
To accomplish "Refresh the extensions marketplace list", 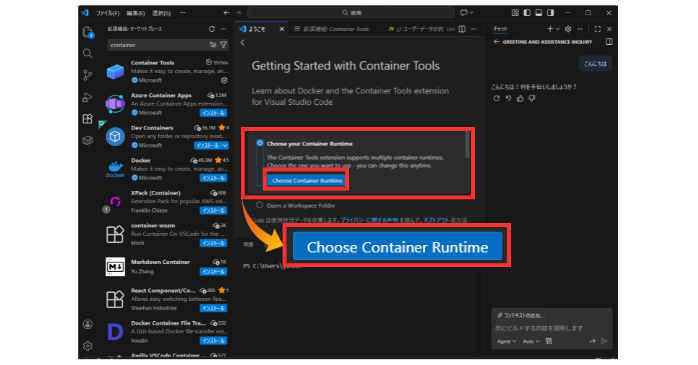I will tap(211, 29).
